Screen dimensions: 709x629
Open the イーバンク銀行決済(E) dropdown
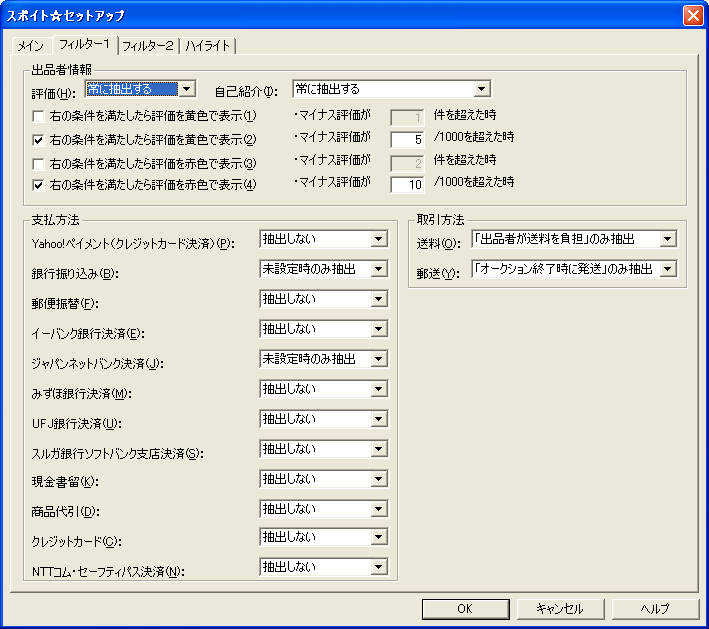[x=324, y=329]
